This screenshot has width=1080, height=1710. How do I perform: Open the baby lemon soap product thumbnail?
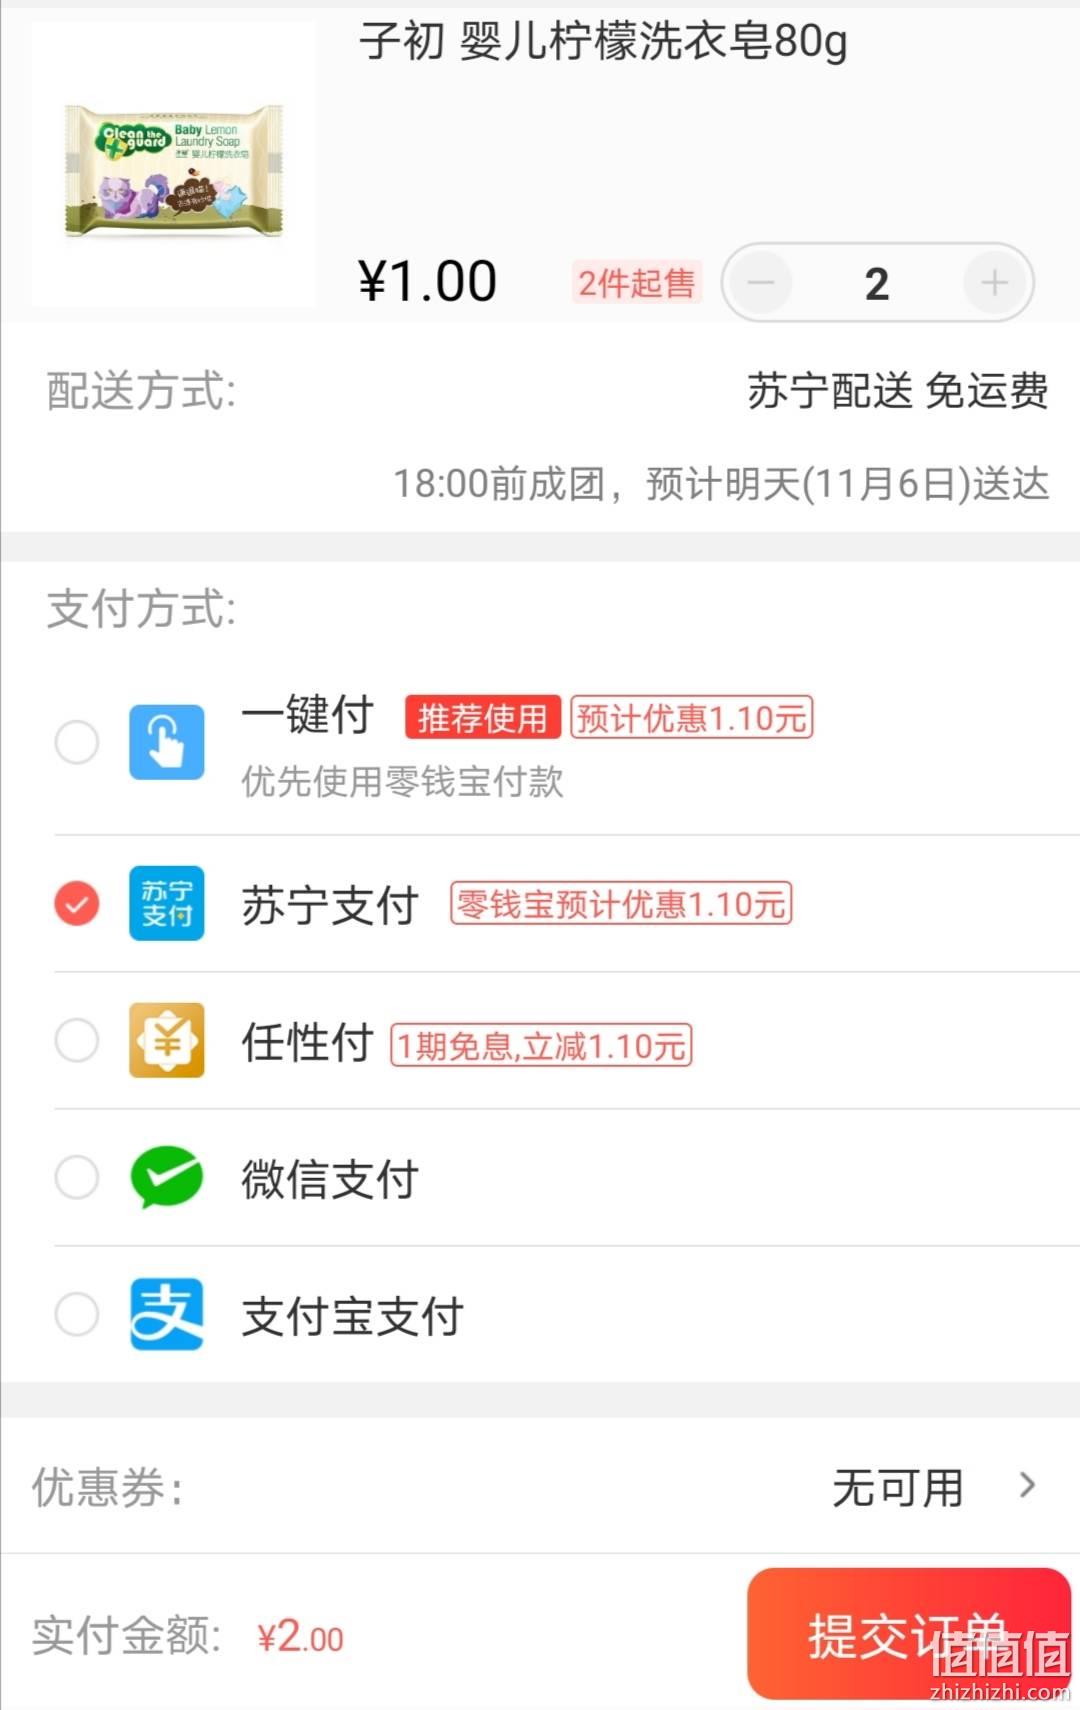click(174, 164)
